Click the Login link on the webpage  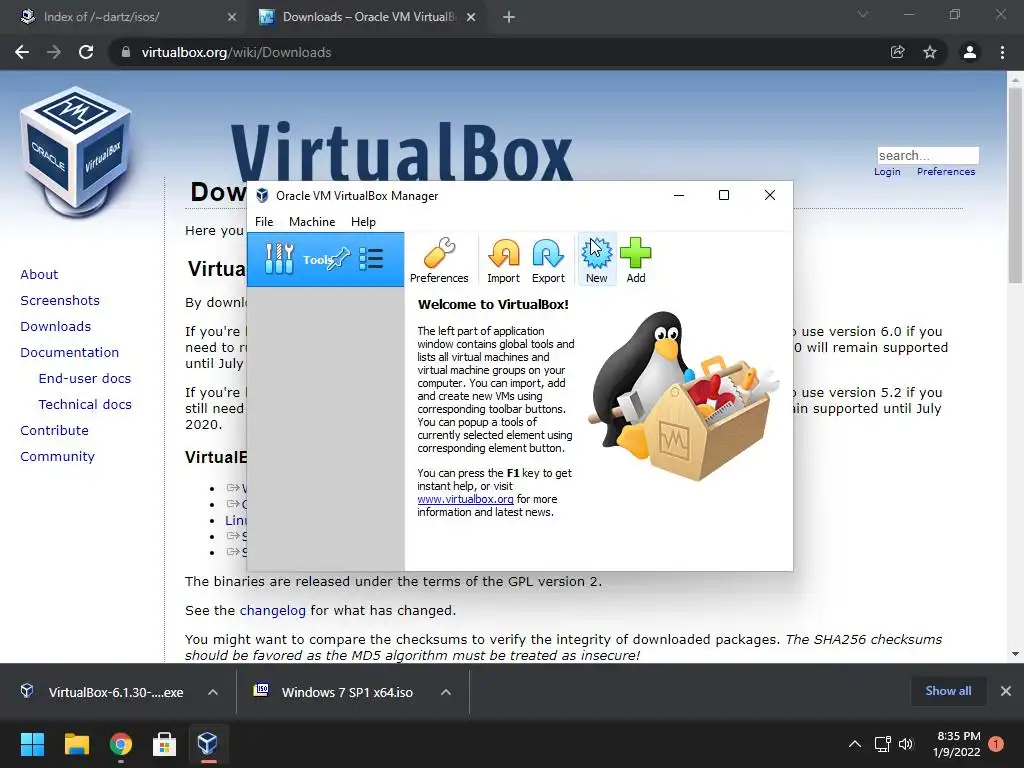click(888, 172)
